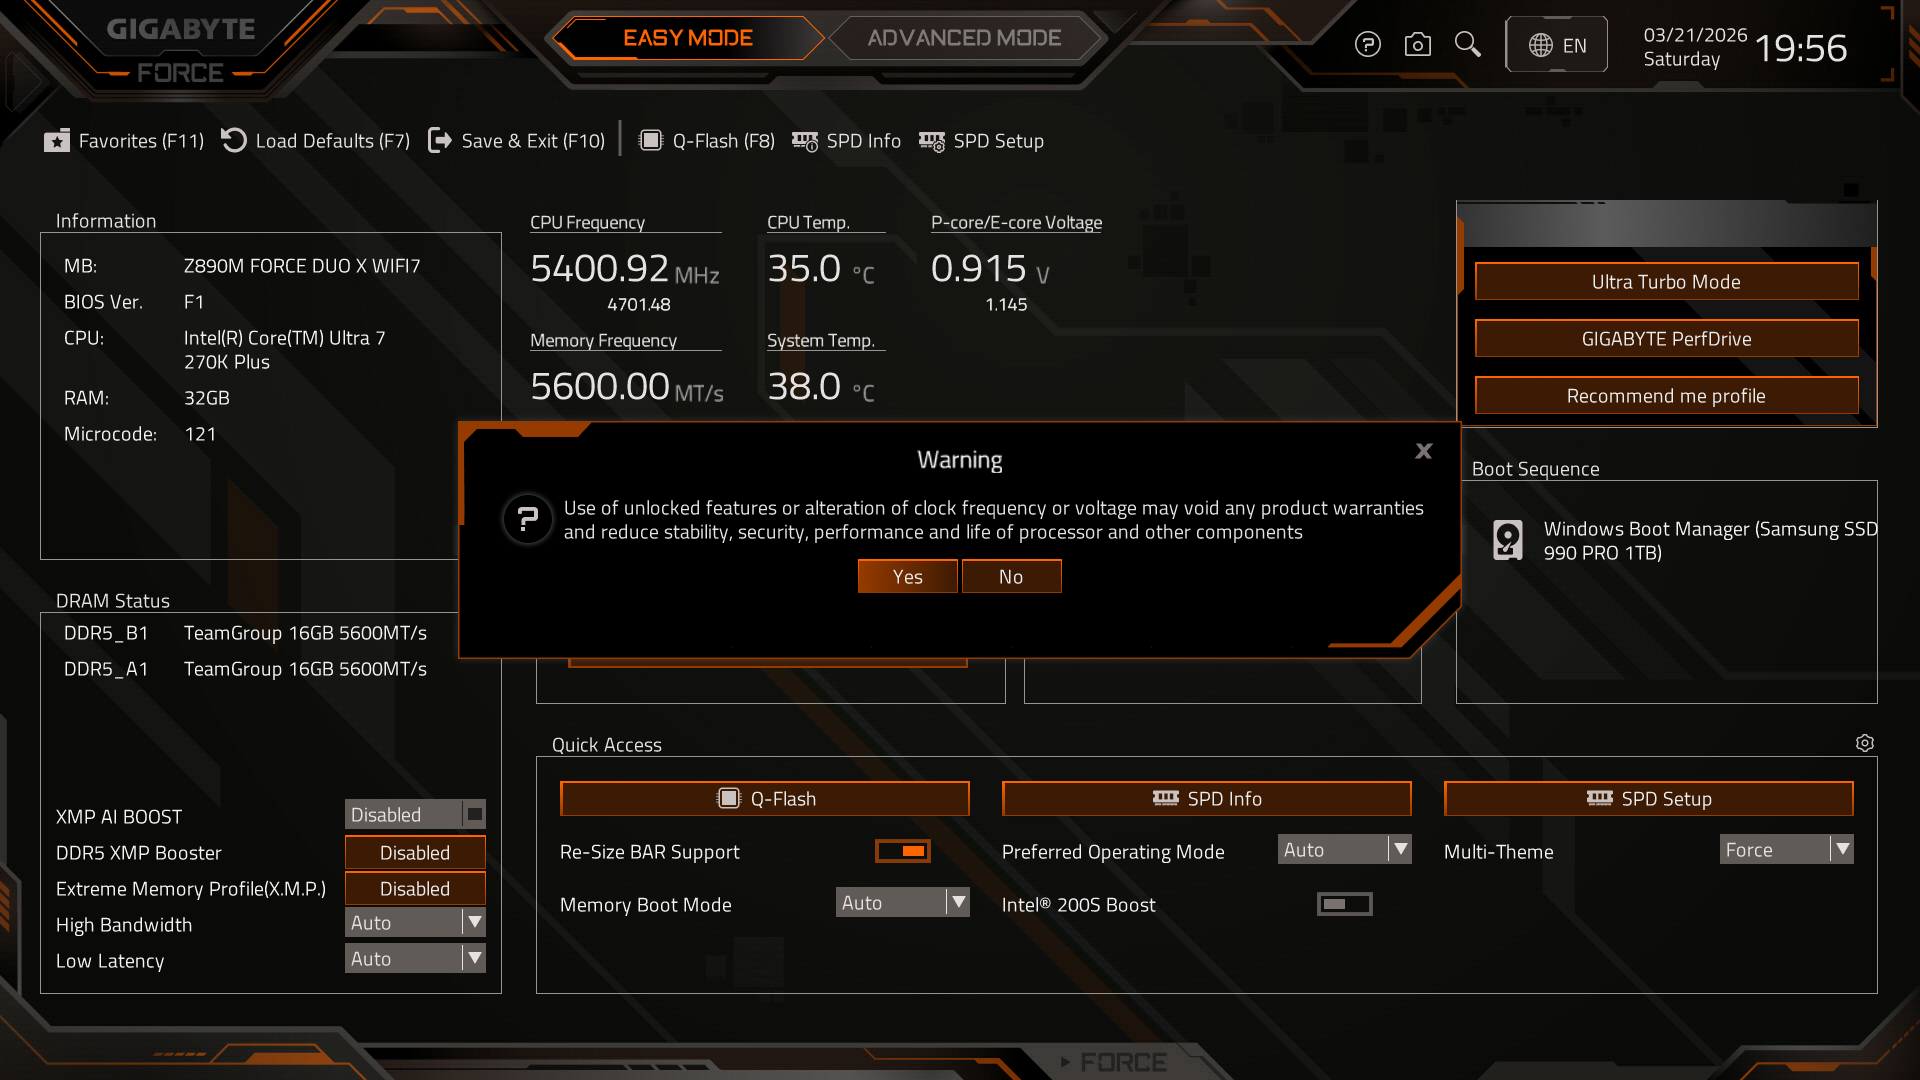This screenshot has width=1920, height=1080.
Task: Click Load Defaults (F7) reset icon
Action: 234,141
